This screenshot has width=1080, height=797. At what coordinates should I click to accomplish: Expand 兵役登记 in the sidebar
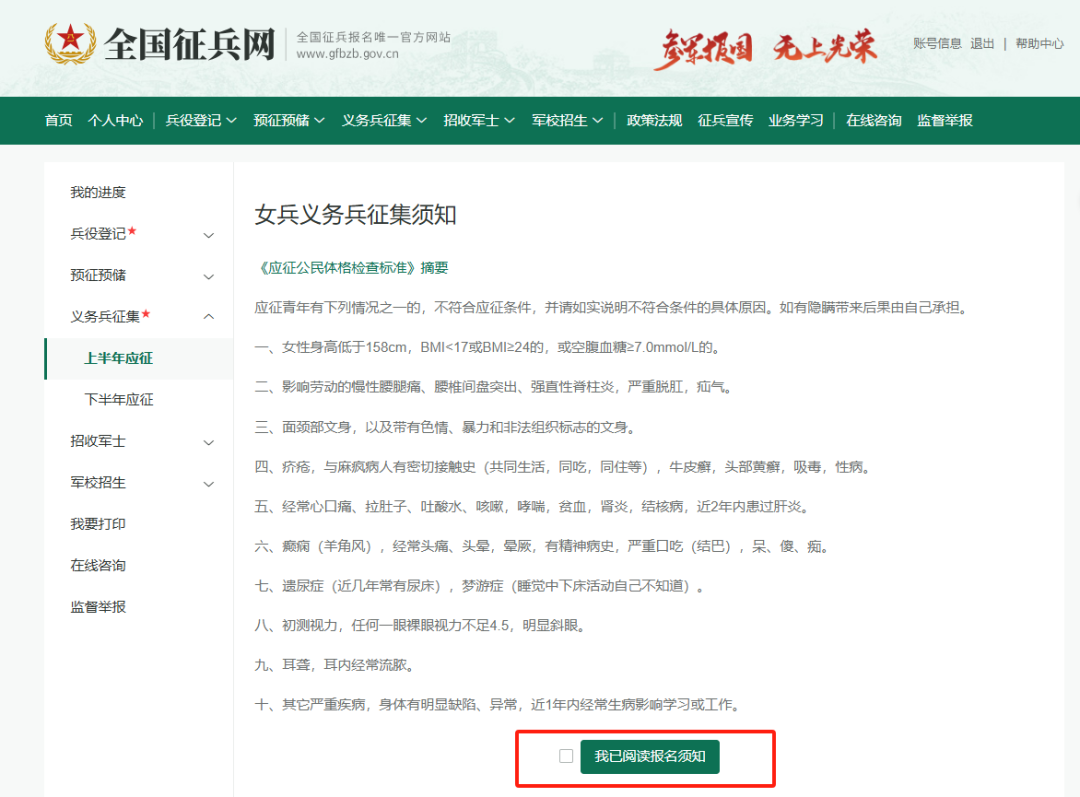click(x=207, y=234)
